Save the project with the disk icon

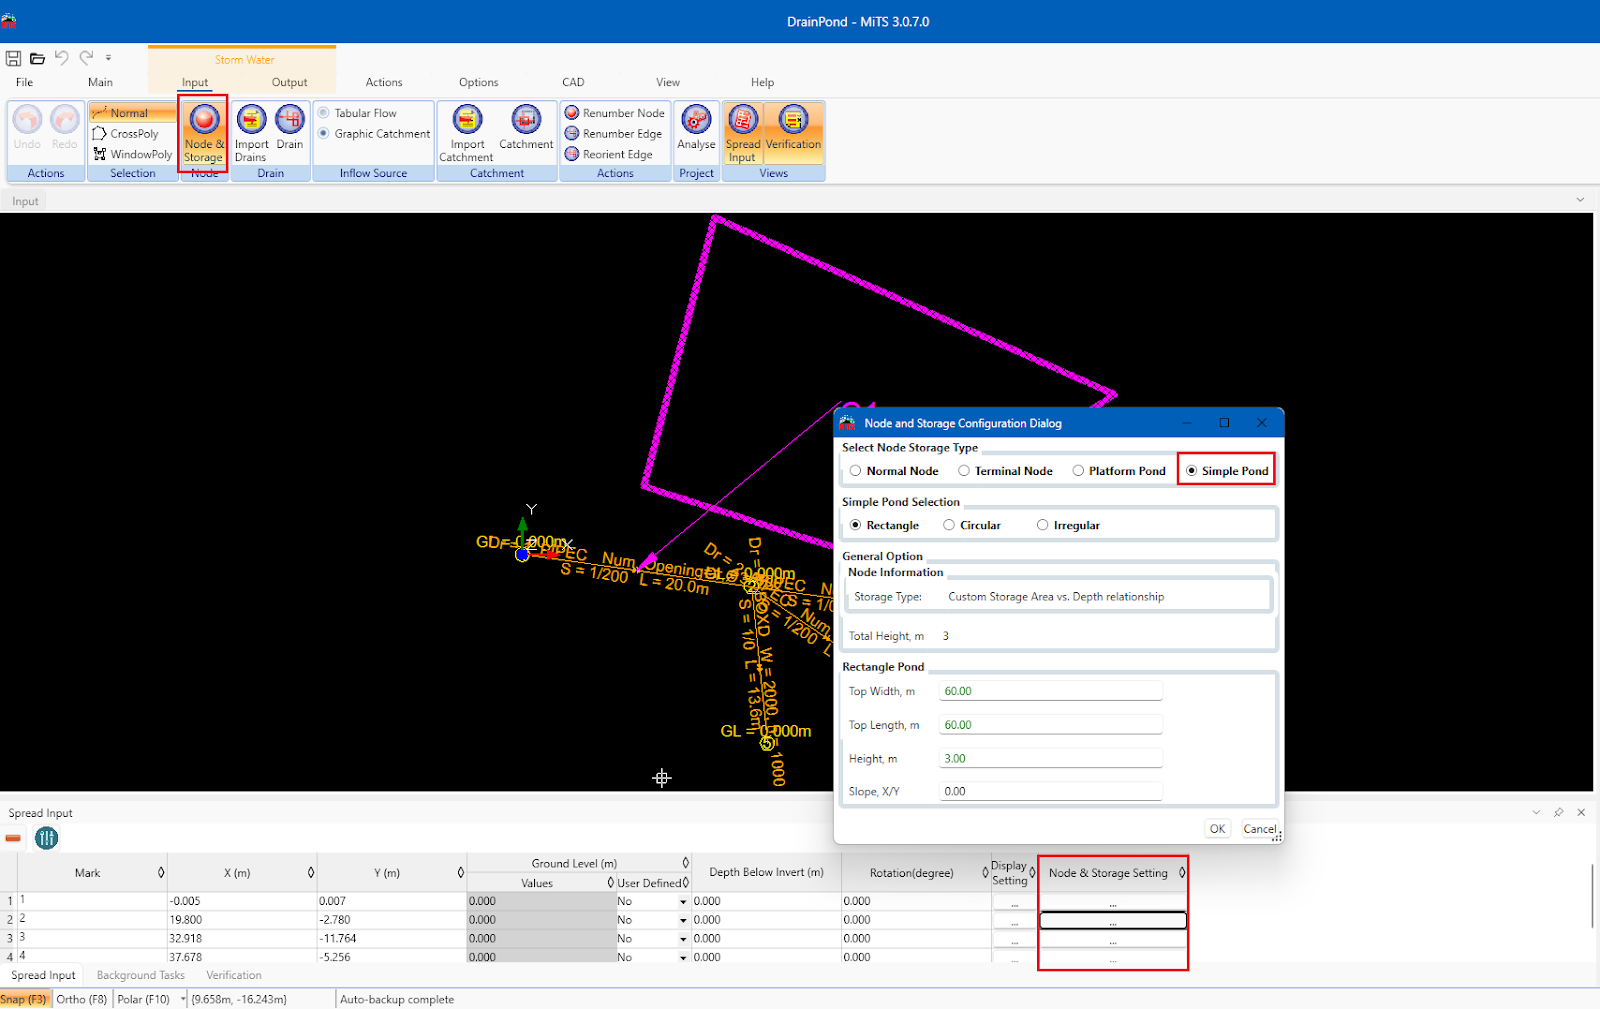[x=13, y=58]
